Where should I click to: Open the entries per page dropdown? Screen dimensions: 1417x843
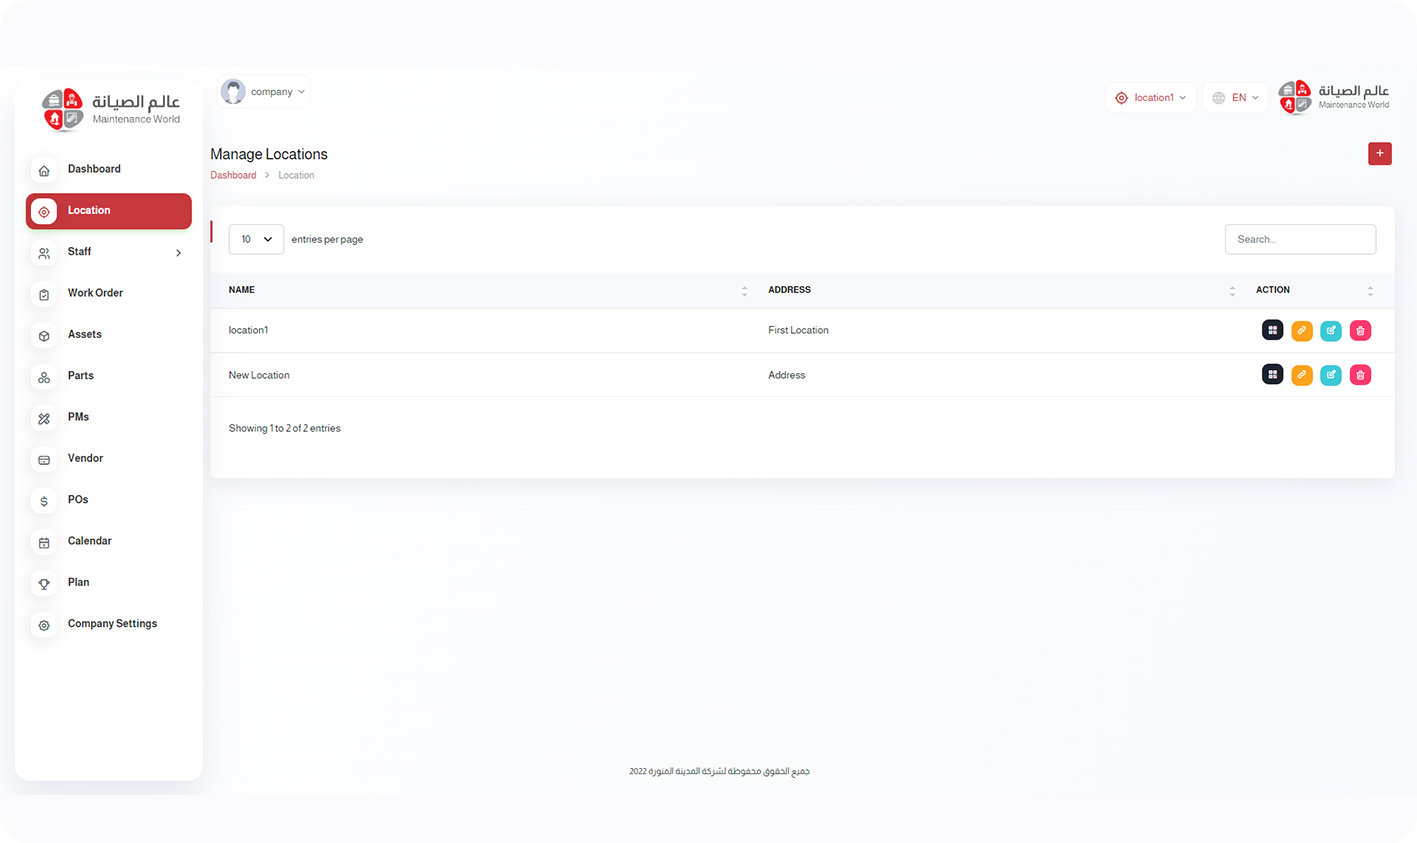pos(256,239)
